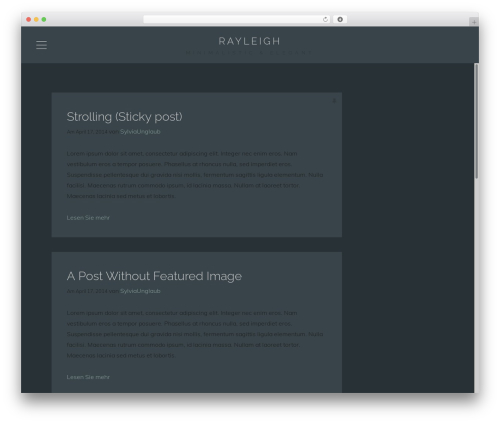Click Lesen Sie mehr in the Featured Image post
The image size is (500, 423).
(x=88, y=377)
